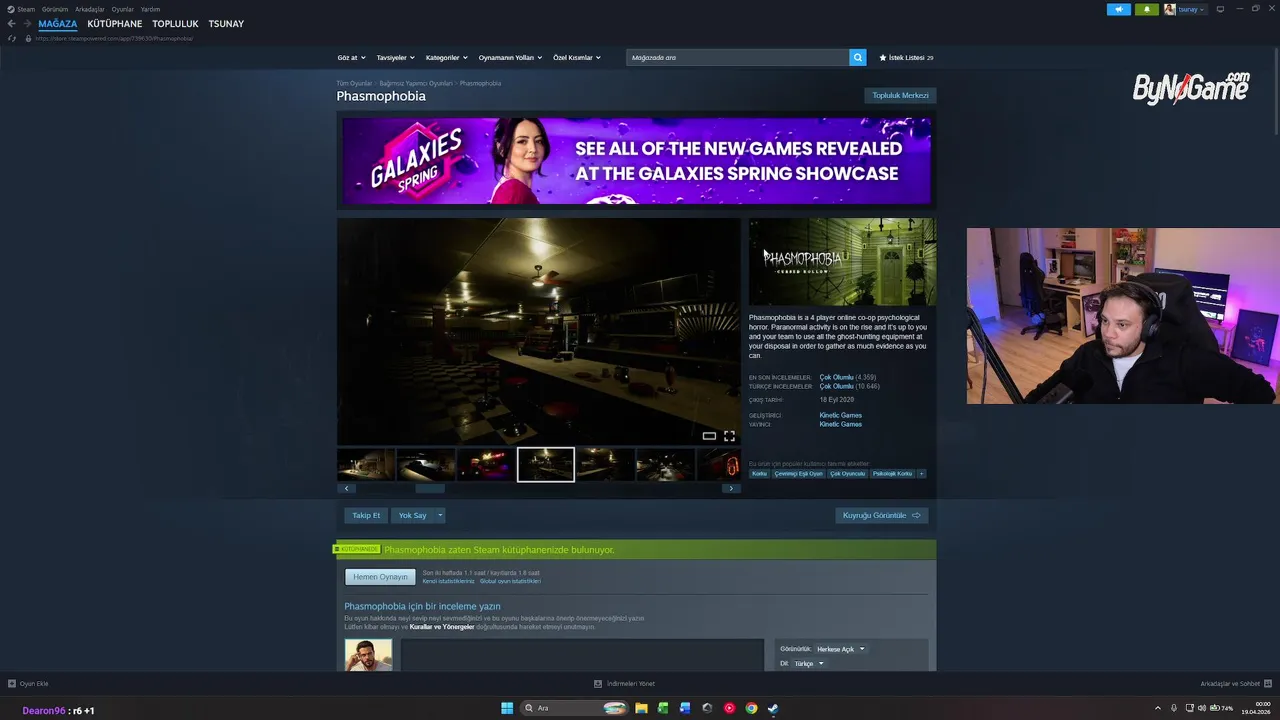
Task: Open the red YouTube Music taskbar icon
Action: 729,708
